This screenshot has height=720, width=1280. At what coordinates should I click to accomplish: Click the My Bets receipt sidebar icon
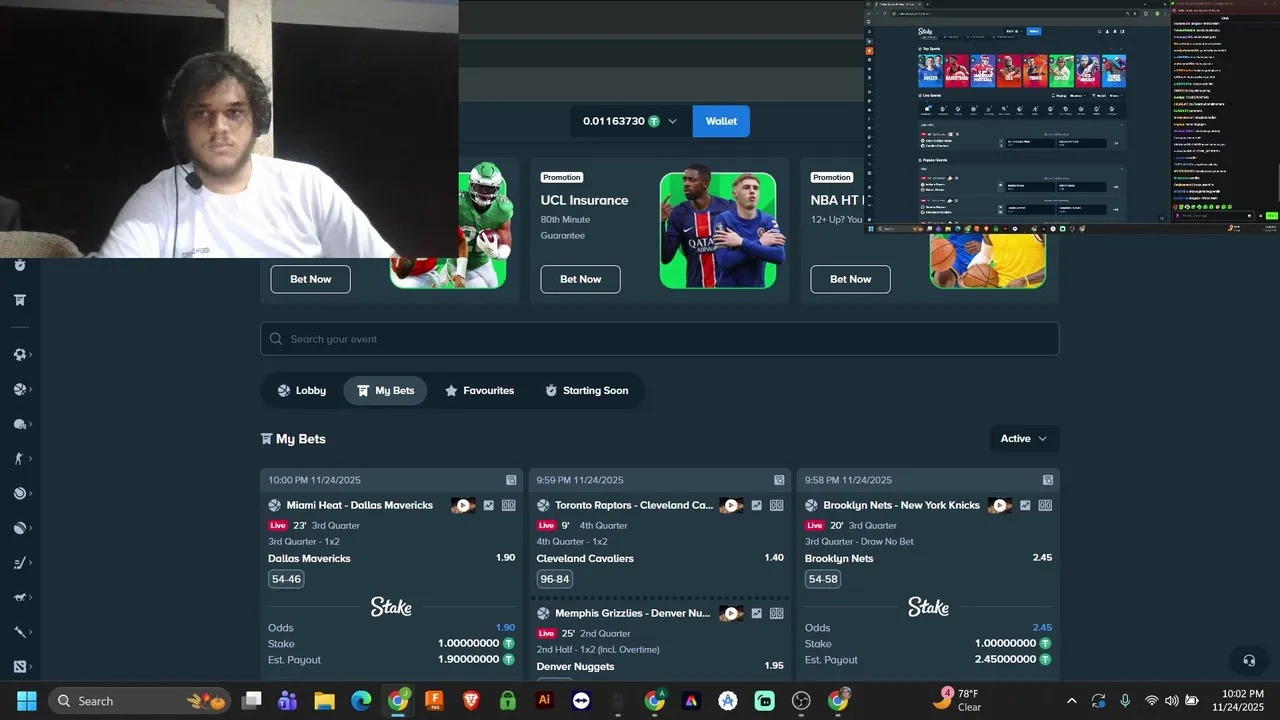pyautogui.click(x=19, y=300)
